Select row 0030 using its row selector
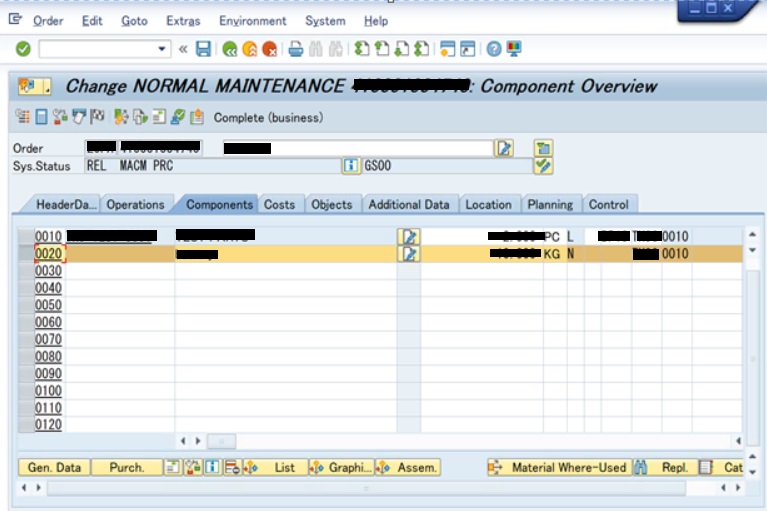The image size is (767, 511). (26, 271)
